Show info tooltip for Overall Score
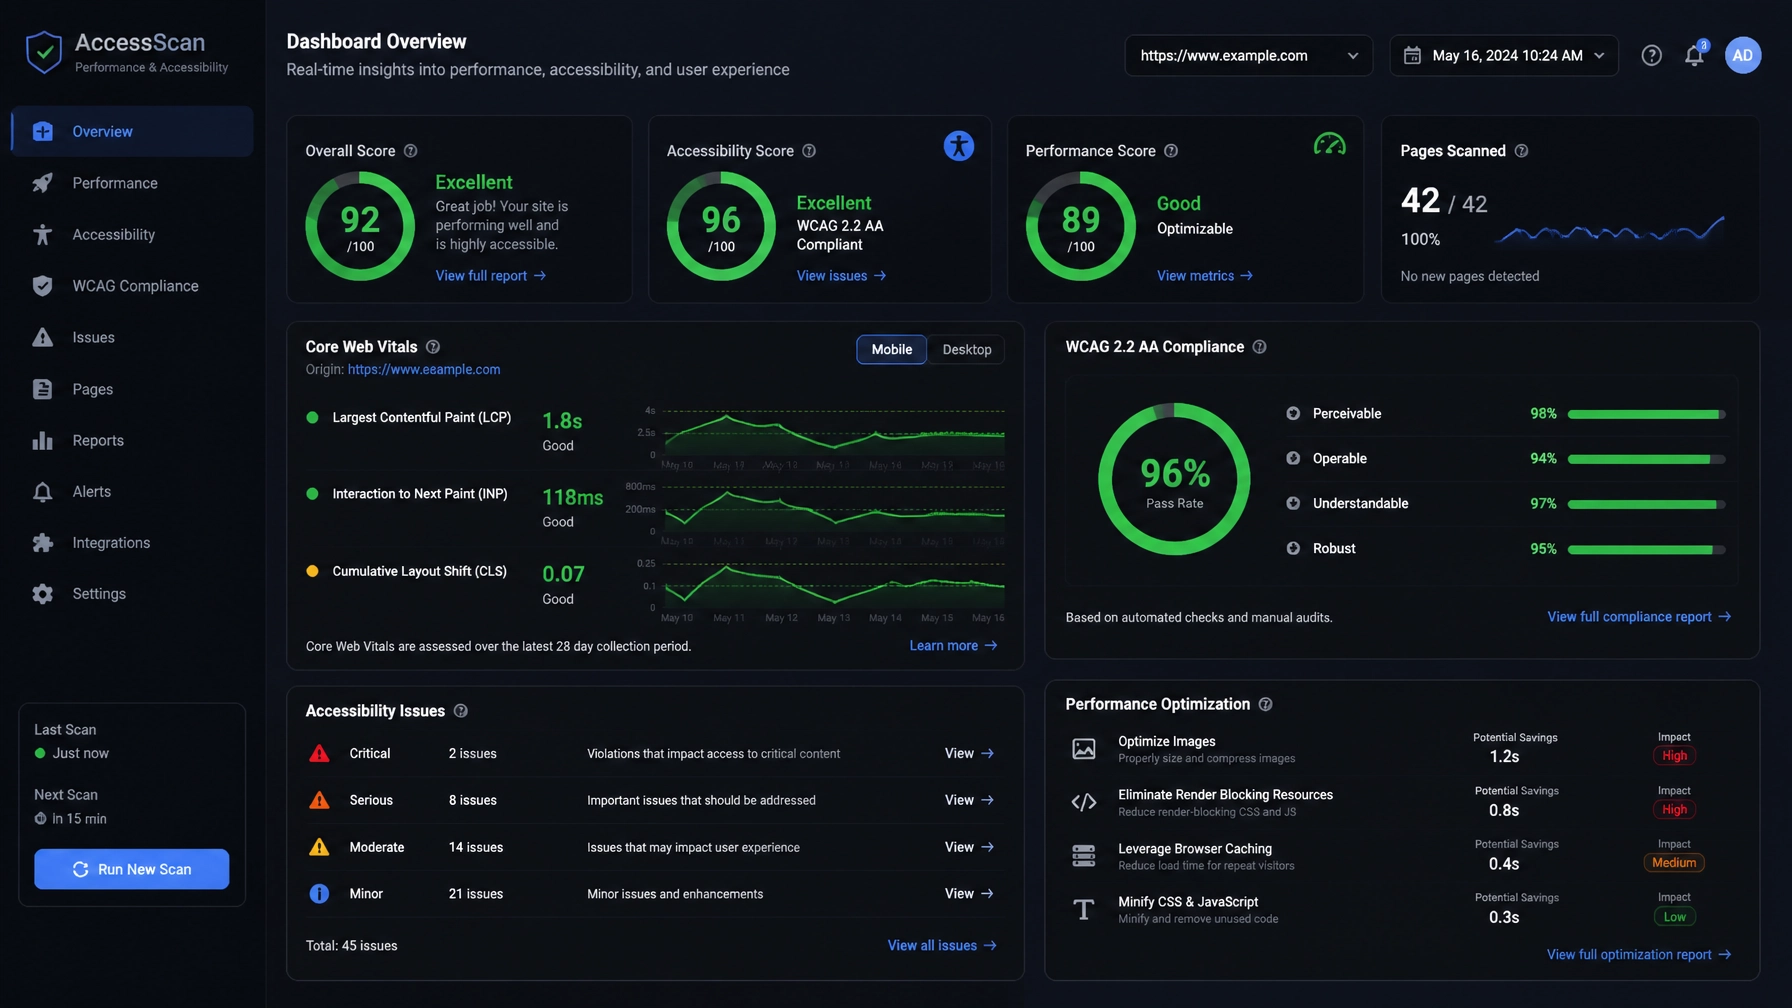This screenshot has height=1008, width=1792. click(410, 151)
